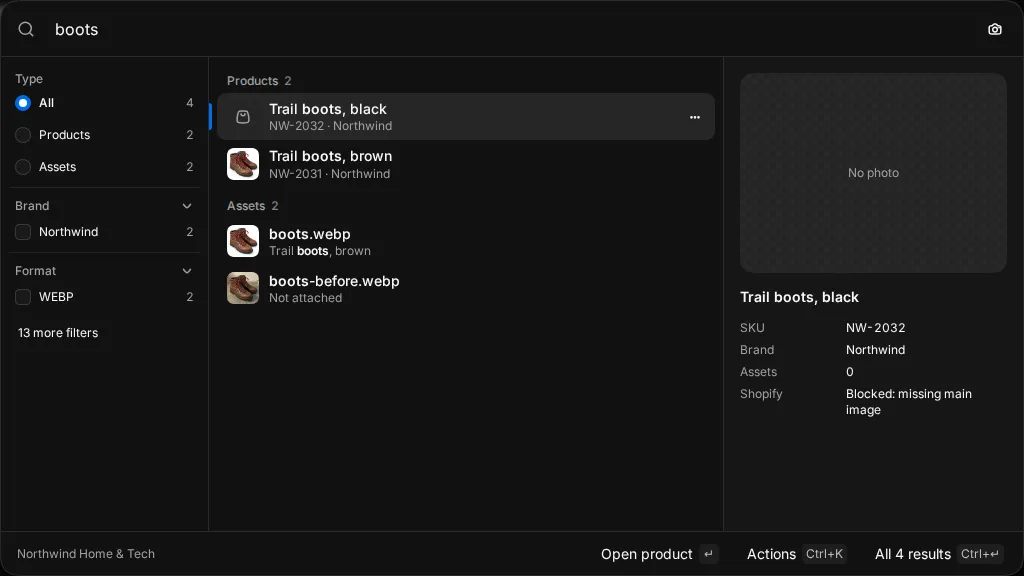Click boots.webp asset thumbnail

(243, 241)
